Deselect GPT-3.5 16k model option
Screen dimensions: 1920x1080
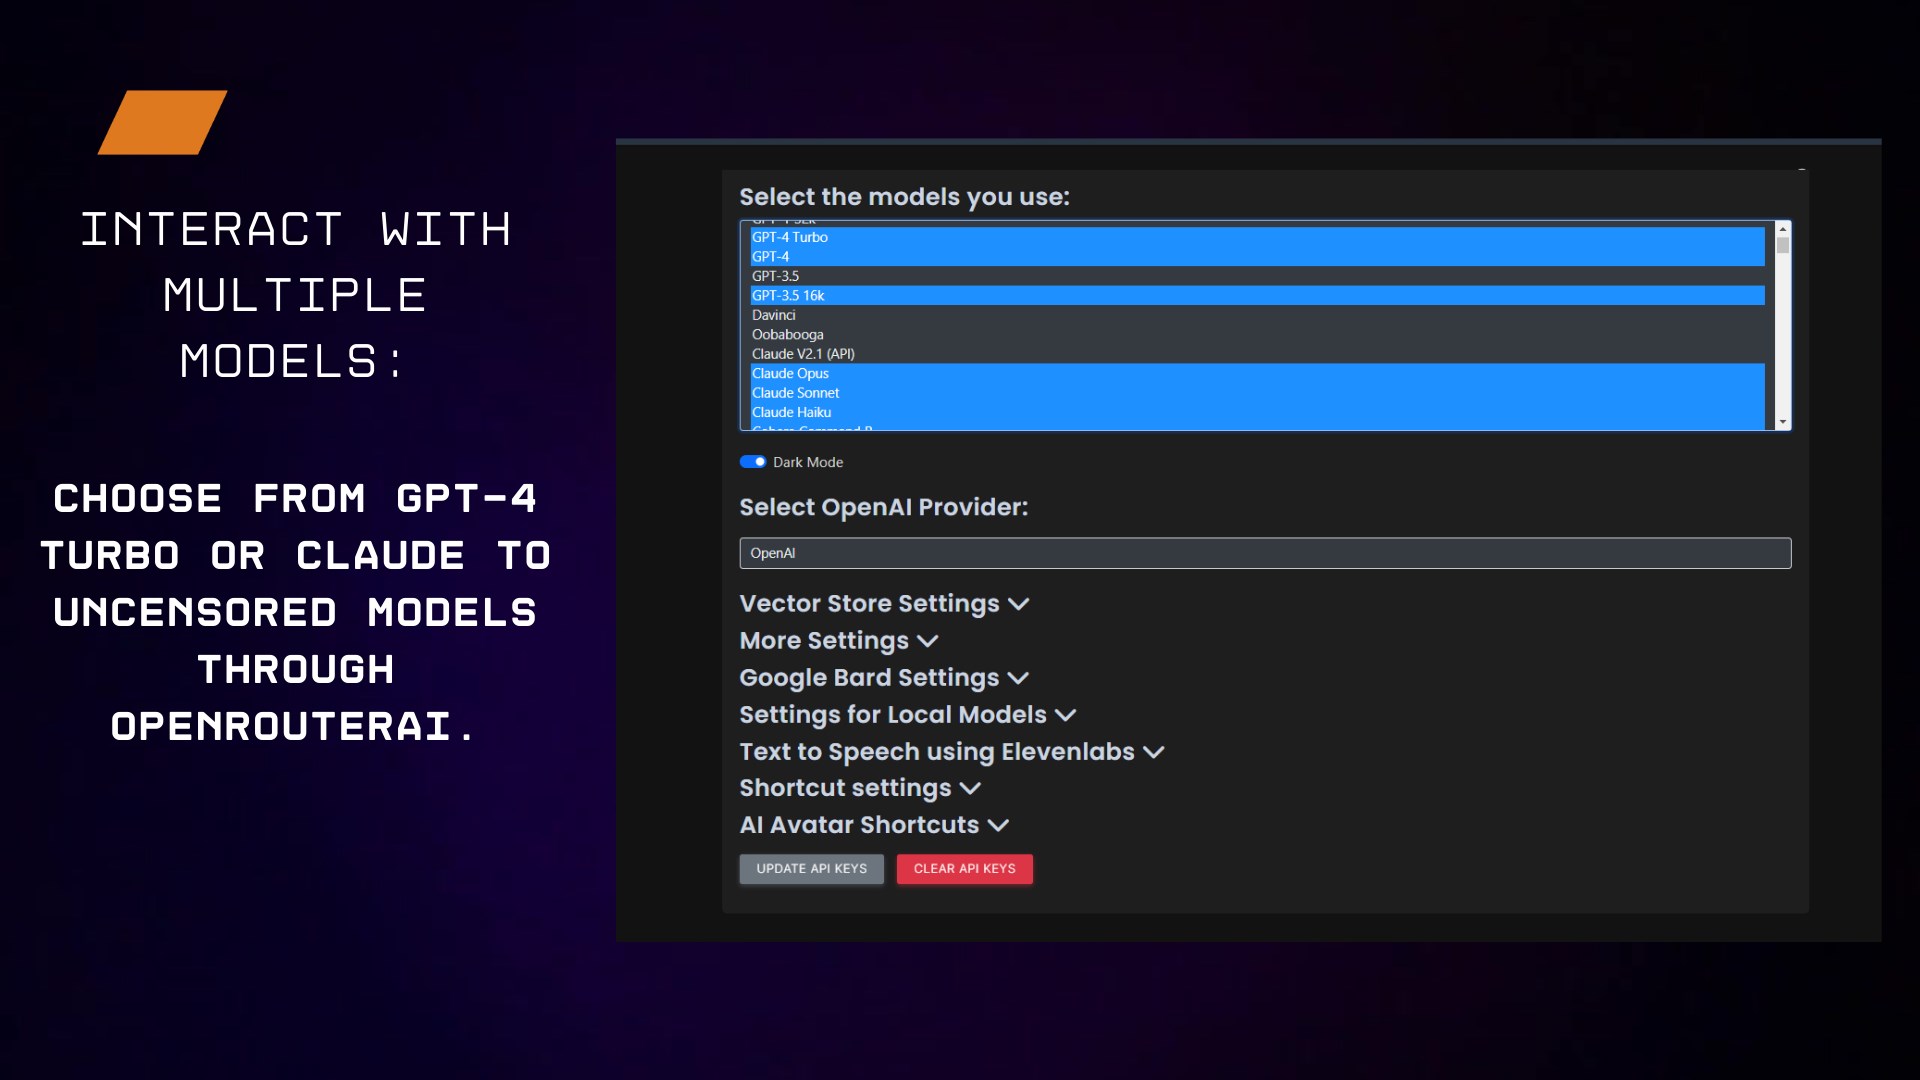788,296
